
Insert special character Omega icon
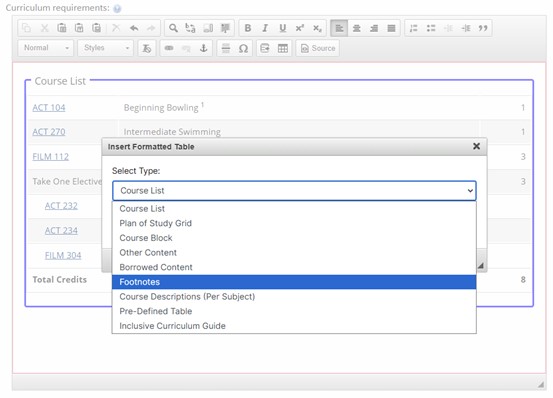[243, 48]
